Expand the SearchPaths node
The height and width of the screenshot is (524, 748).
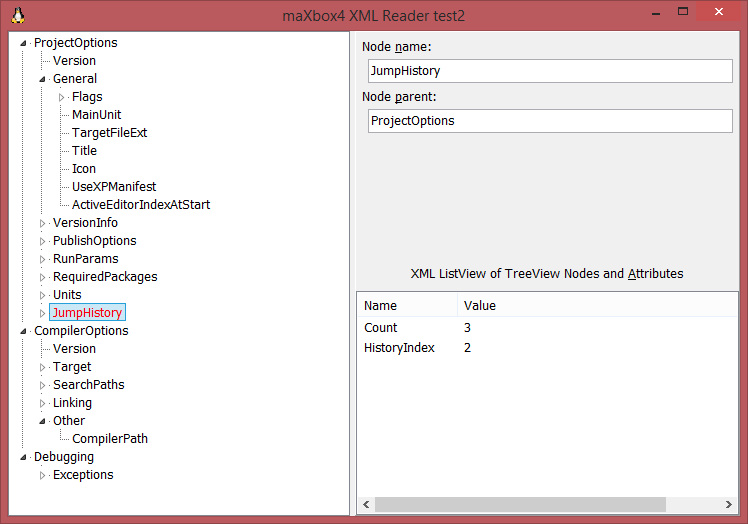point(43,385)
